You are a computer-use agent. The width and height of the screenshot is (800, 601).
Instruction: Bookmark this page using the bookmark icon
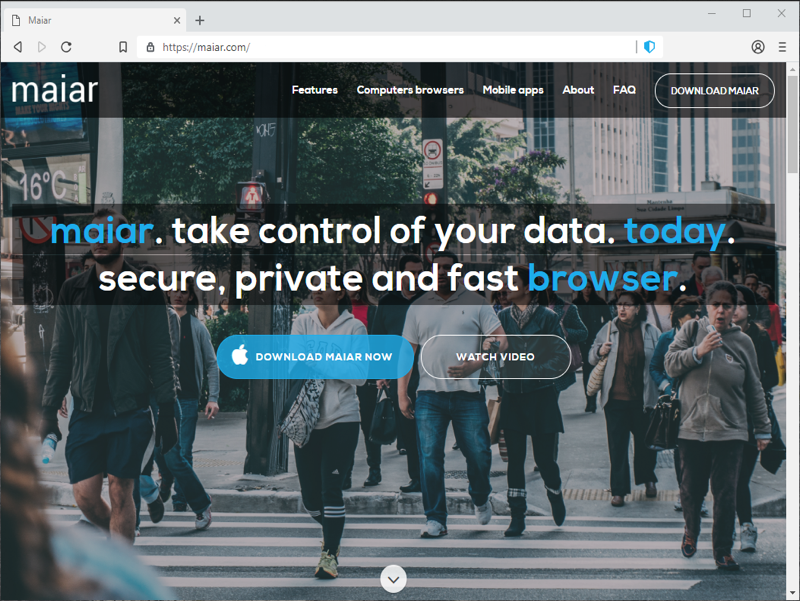pos(123,47)
